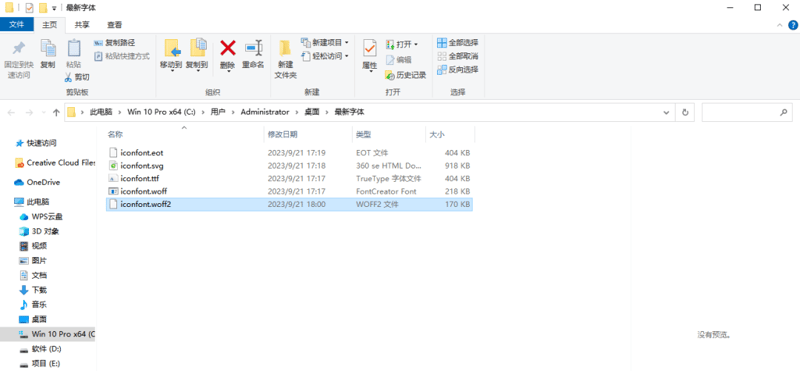Screen dimensions: 800x371
Task: Refresh the current folder view
Action: (685, 112)
